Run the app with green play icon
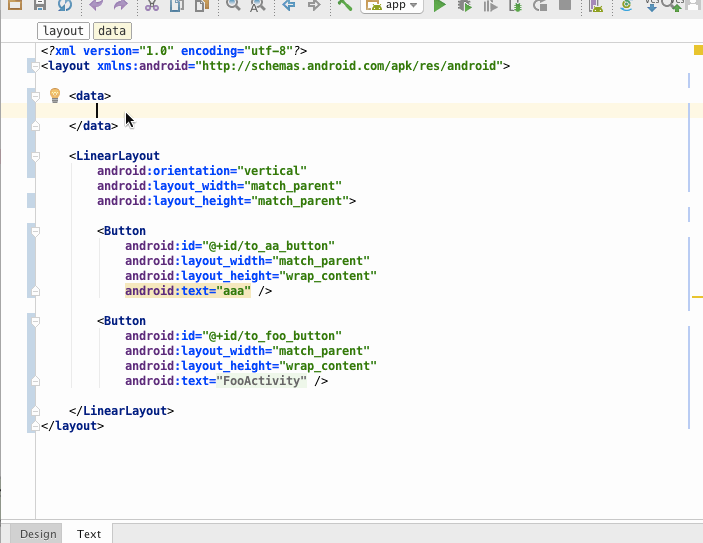 click(x=440, y=5)
